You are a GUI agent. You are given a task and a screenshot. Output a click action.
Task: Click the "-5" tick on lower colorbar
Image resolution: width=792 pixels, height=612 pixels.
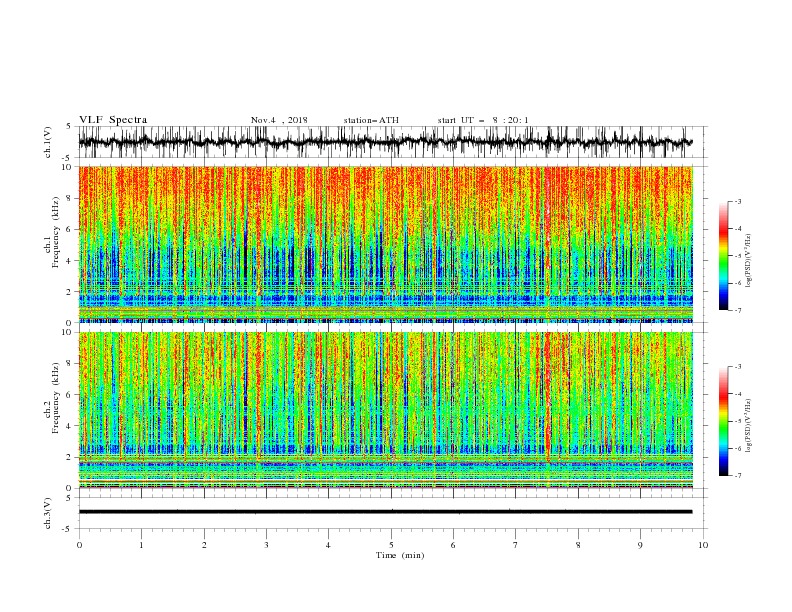pyautogui.click(x=737, y=422)
